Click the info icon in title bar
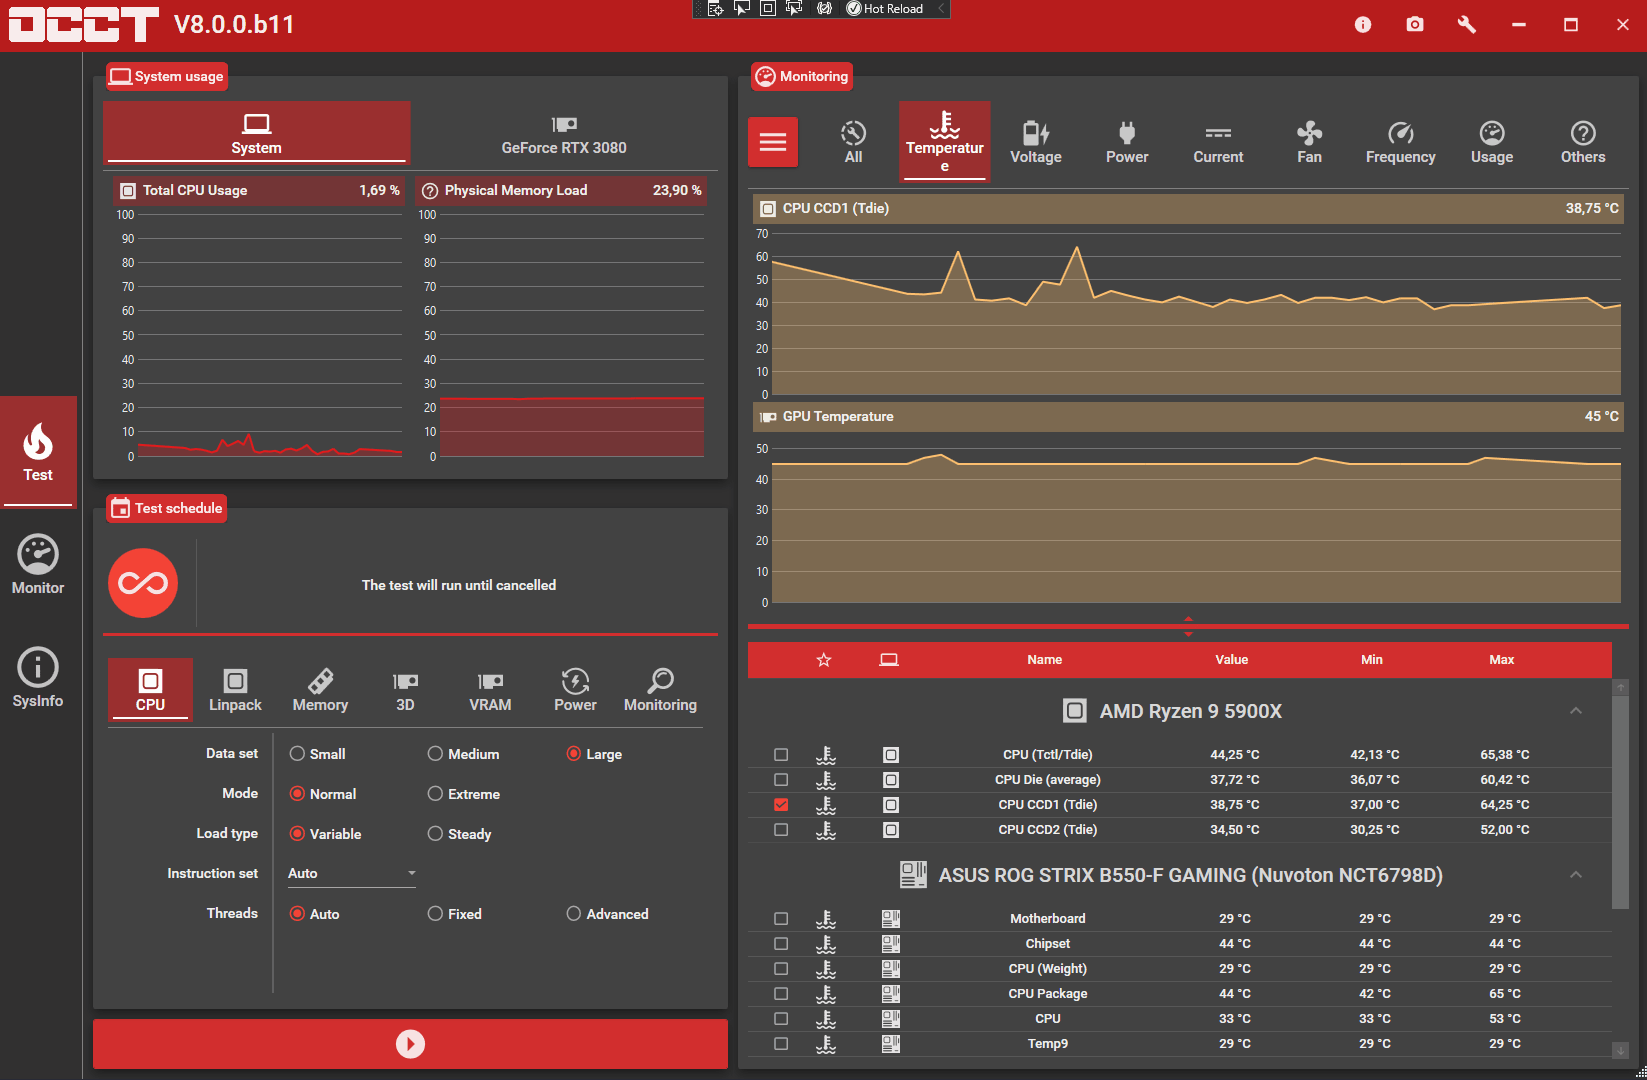Image resolution: width=1647 pixels, height=1080 pixels. [x=1362, y=24]
